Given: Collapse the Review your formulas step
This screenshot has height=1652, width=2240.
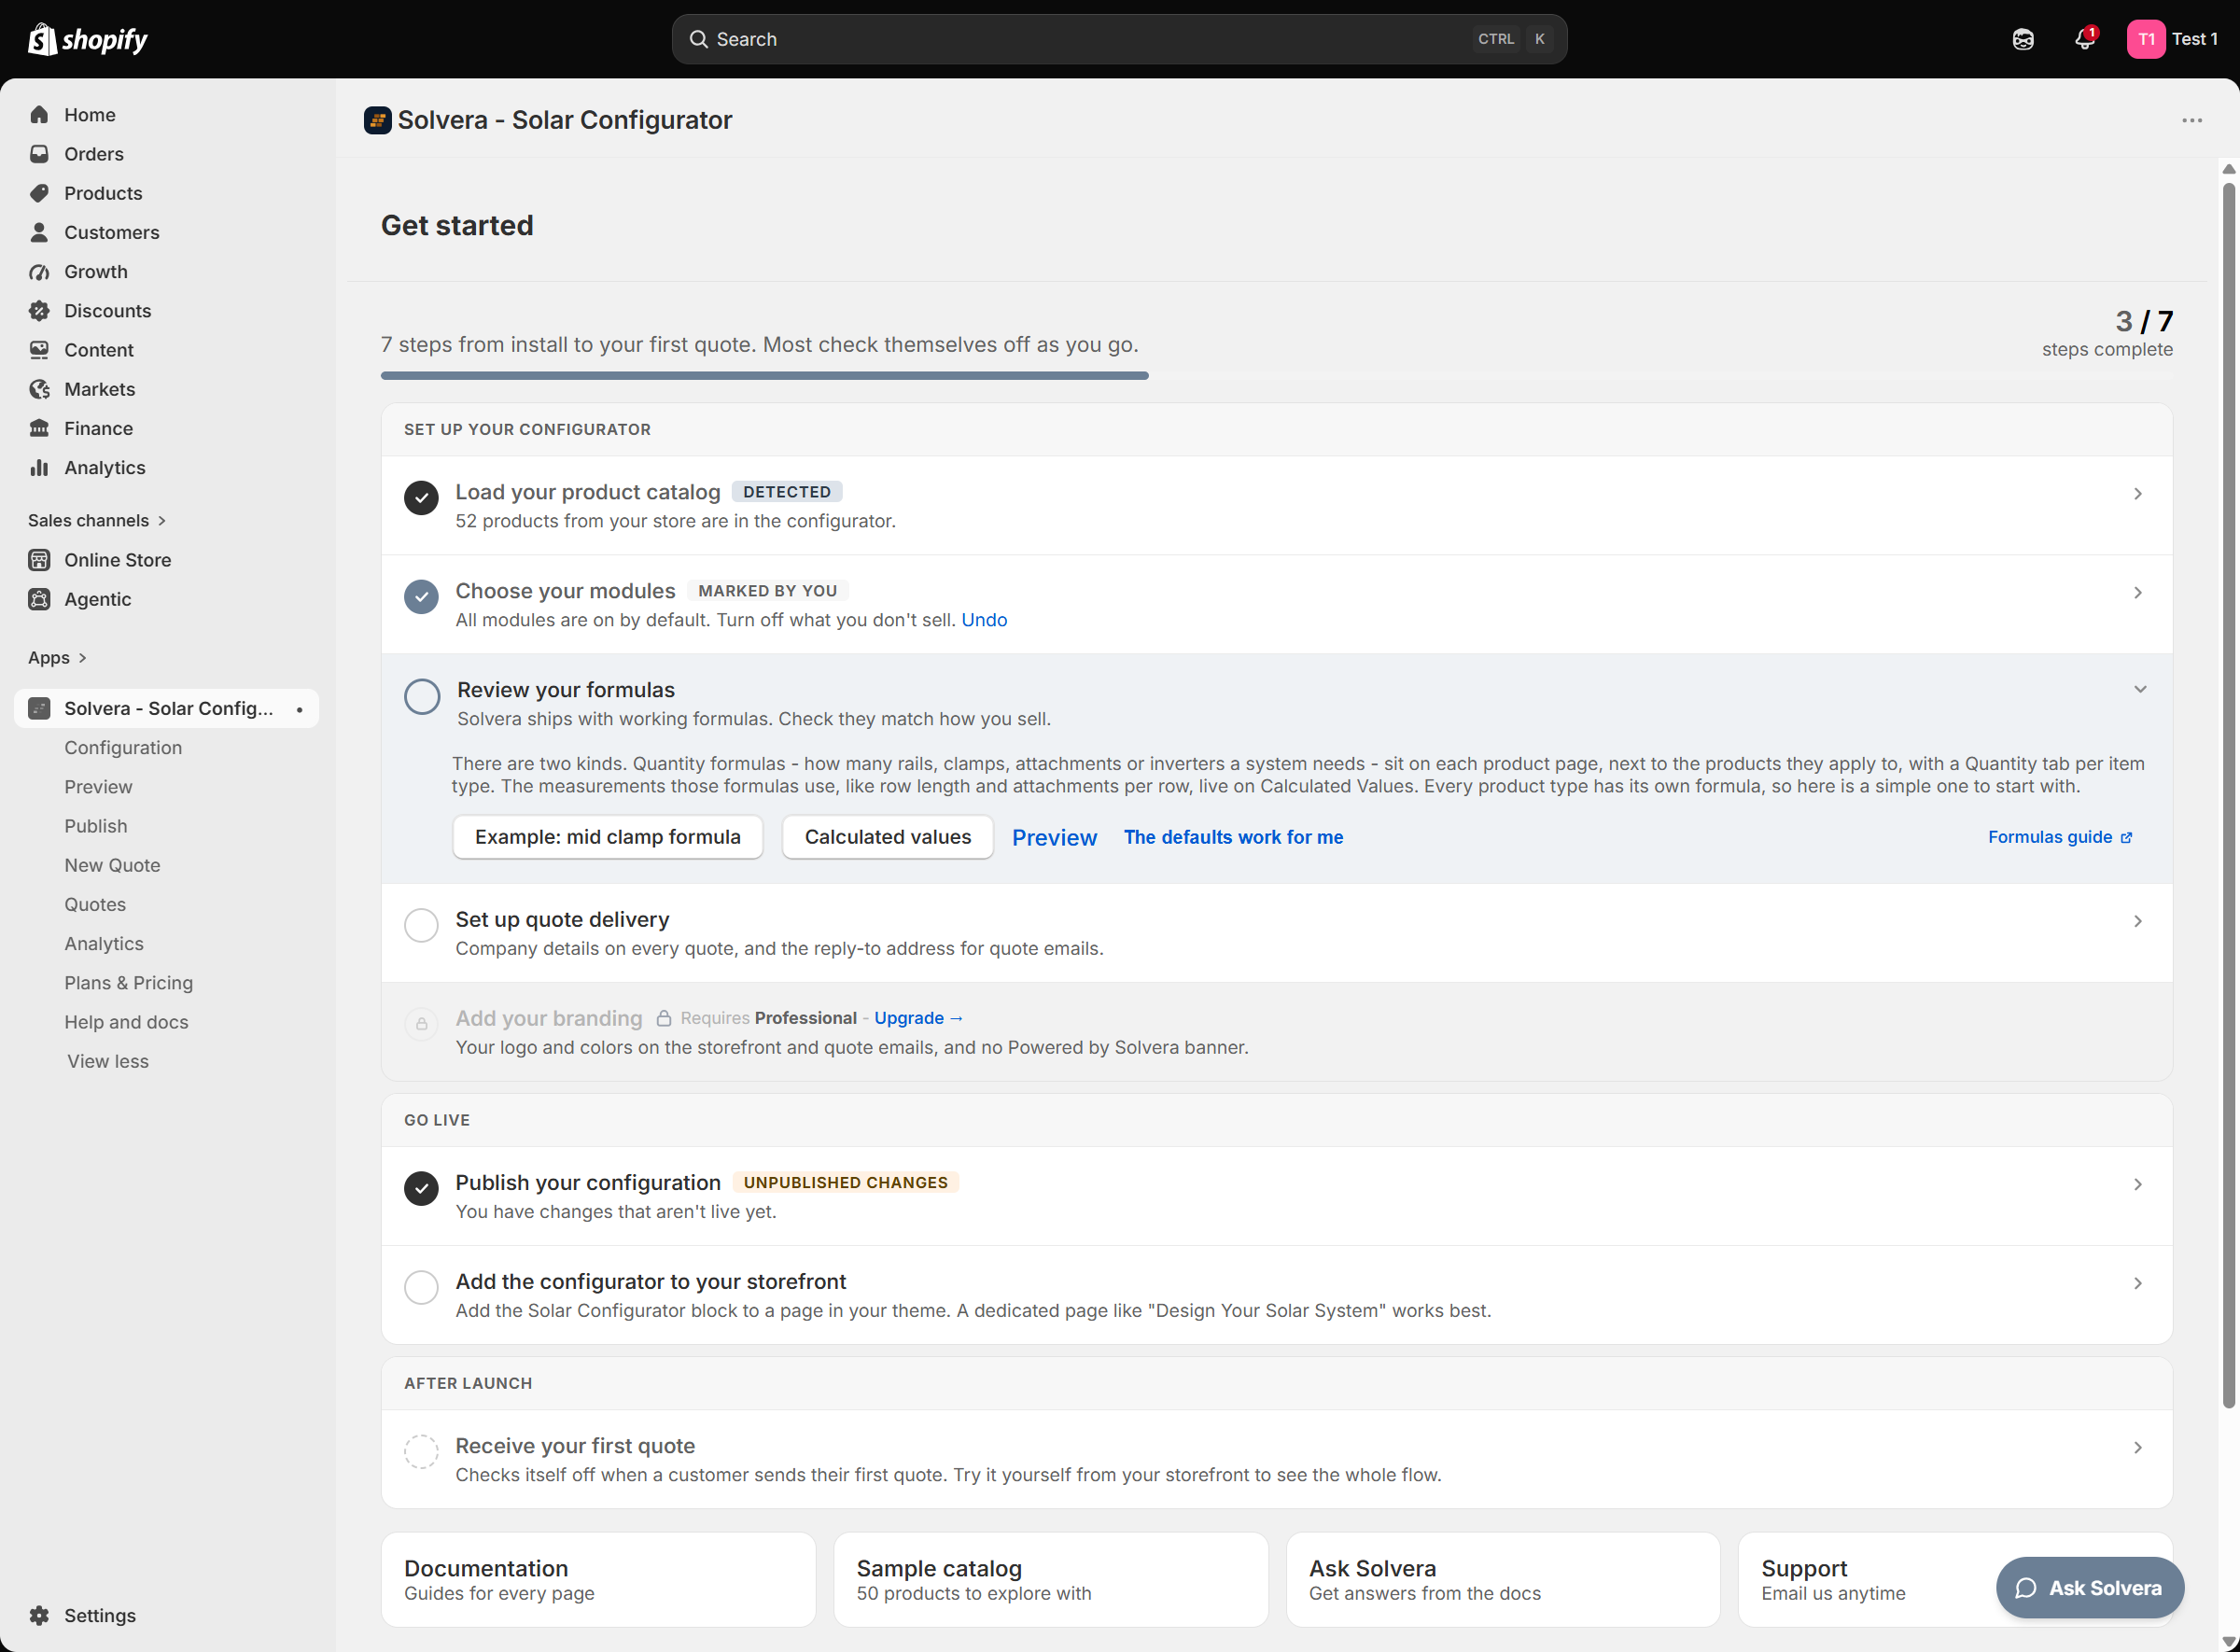Looking at the screenshot, I should click(x=2140, y=690).
